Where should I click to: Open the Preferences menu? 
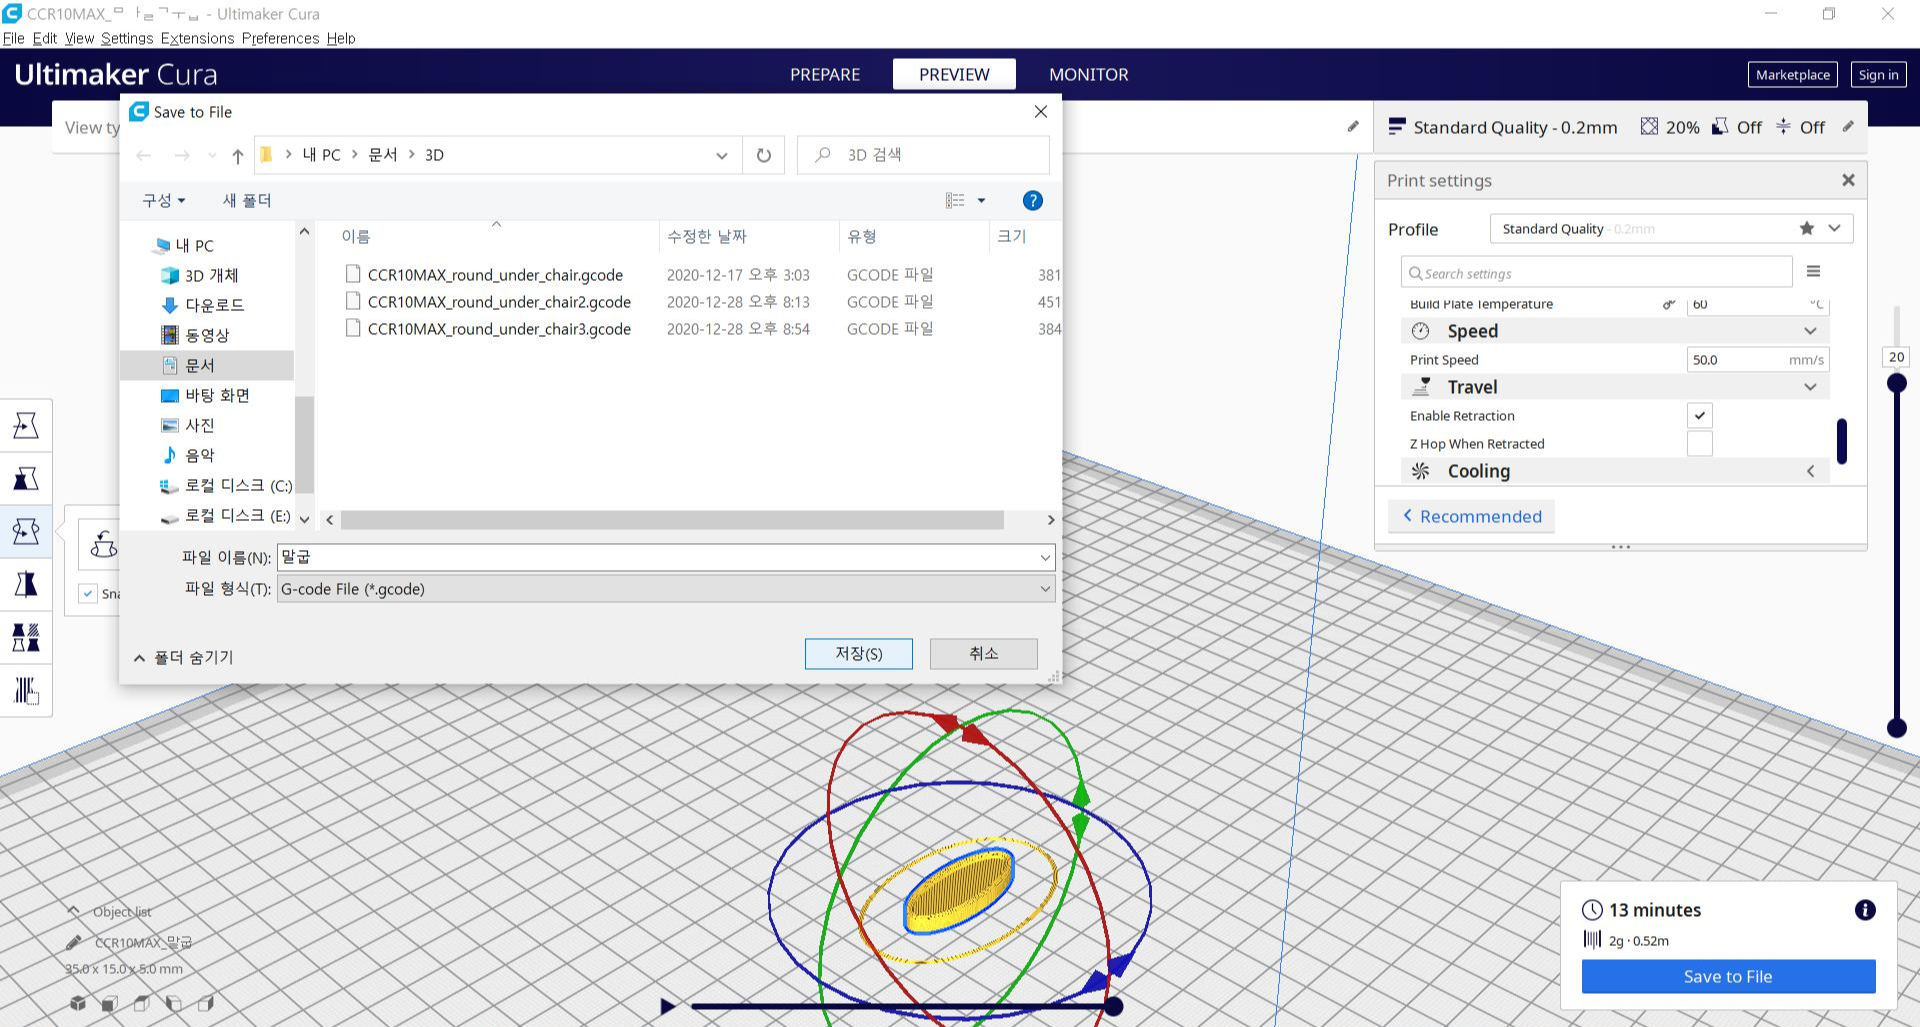click(x=280, y=38)
